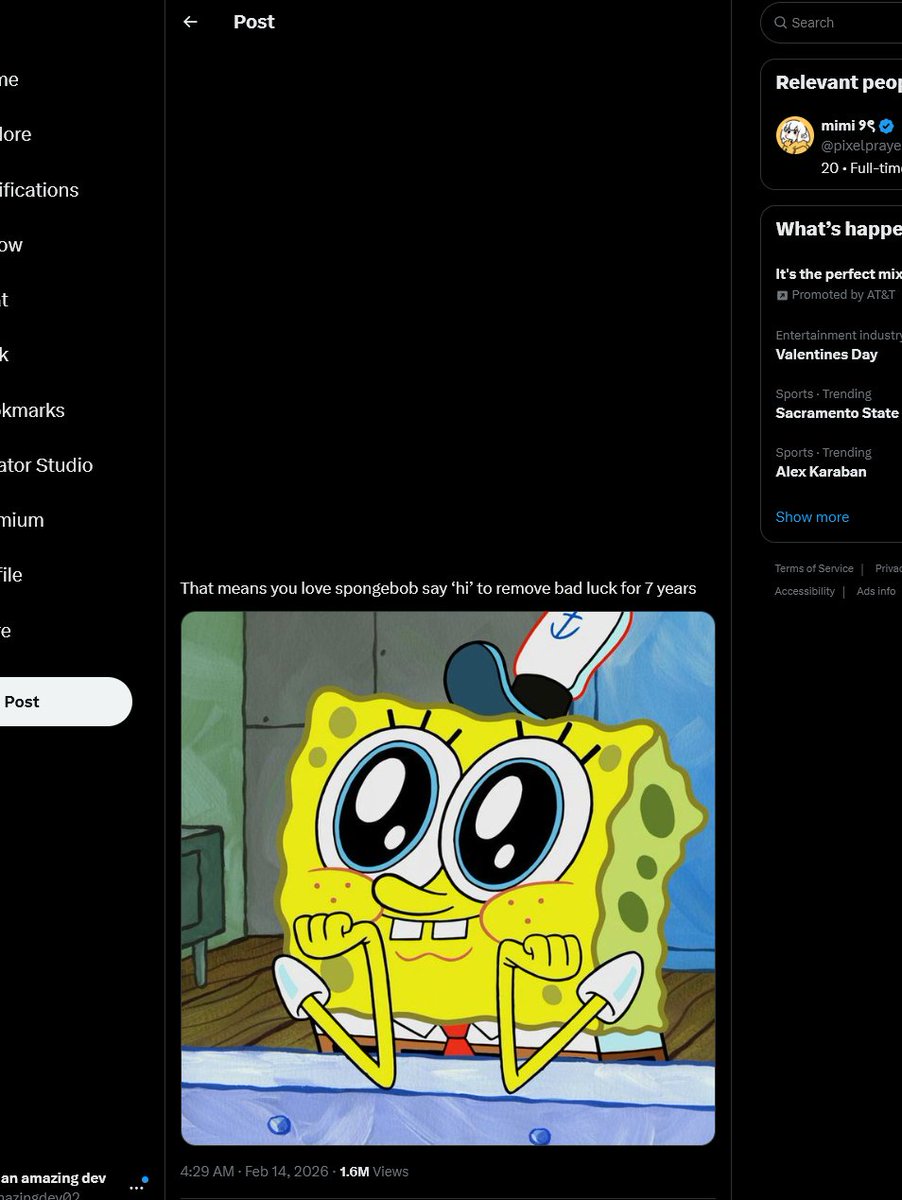902x1200 pixels.
Task: Click the Show more link
Action: point(811,516)
